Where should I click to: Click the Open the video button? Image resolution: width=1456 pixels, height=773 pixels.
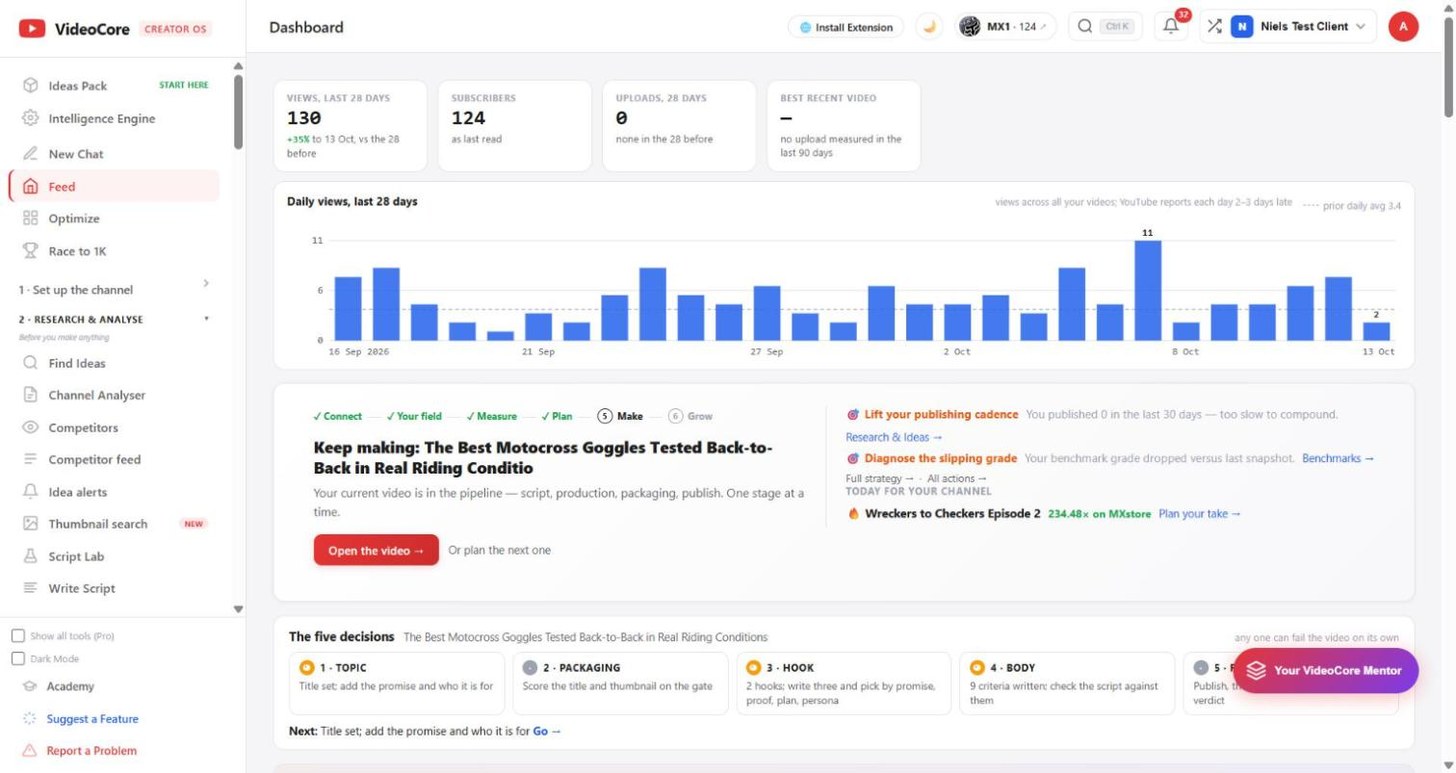pyautogui.click(x=376, y=550)
